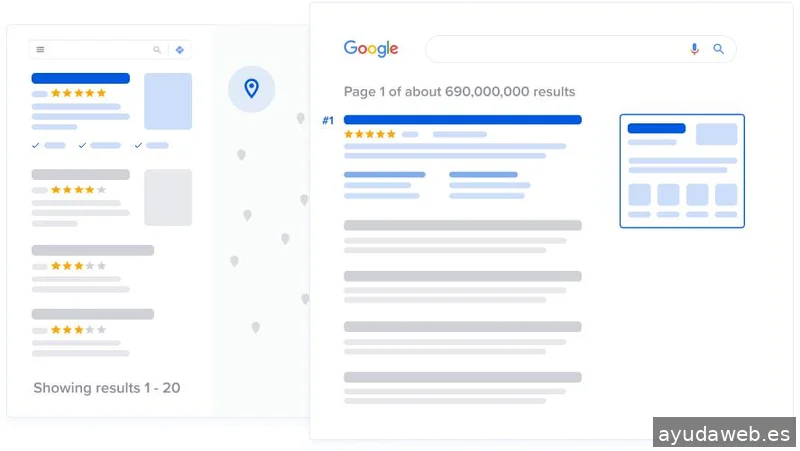Click the second checkmark under top maps listing
Image resolution: width=800 pixels, height=451 pixels.
pyautogui.click(x=82, y=145)
